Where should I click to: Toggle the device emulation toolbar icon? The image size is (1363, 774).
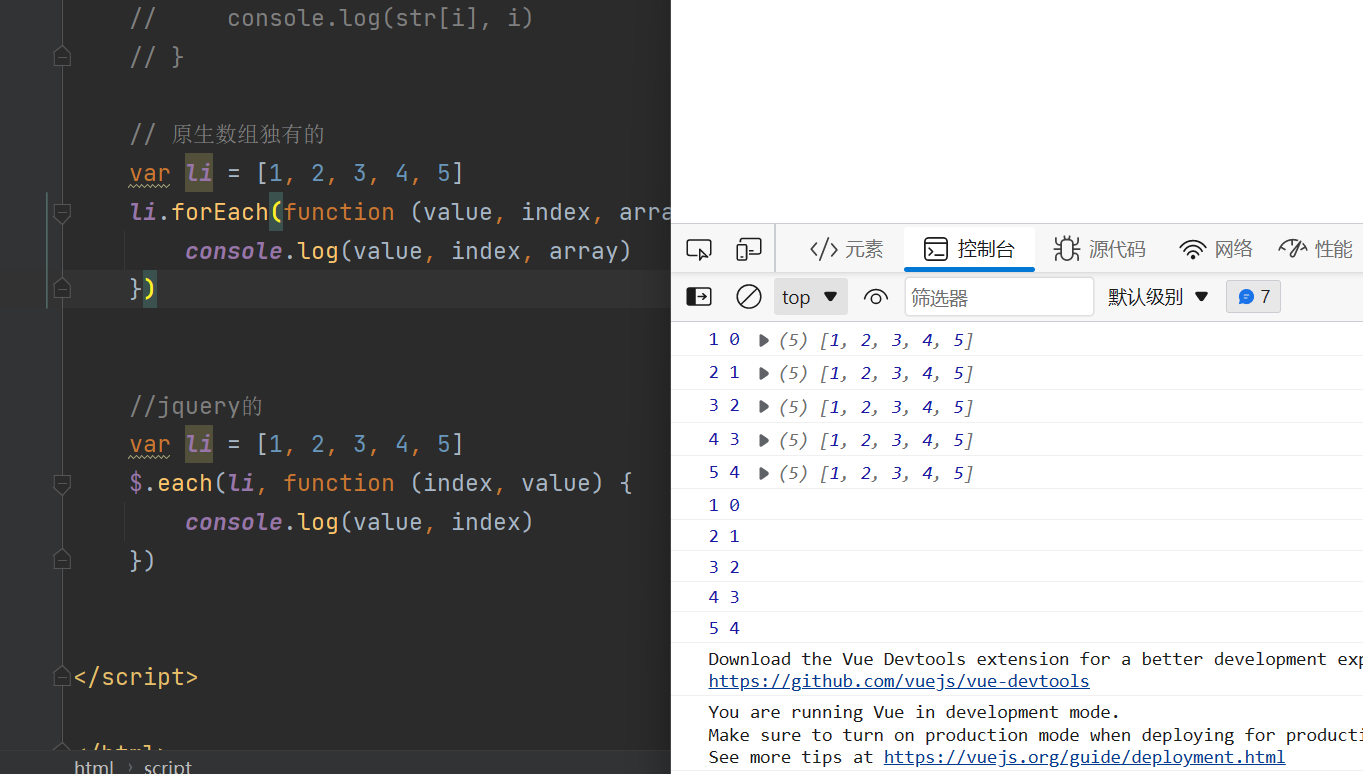tap(748, 249)
